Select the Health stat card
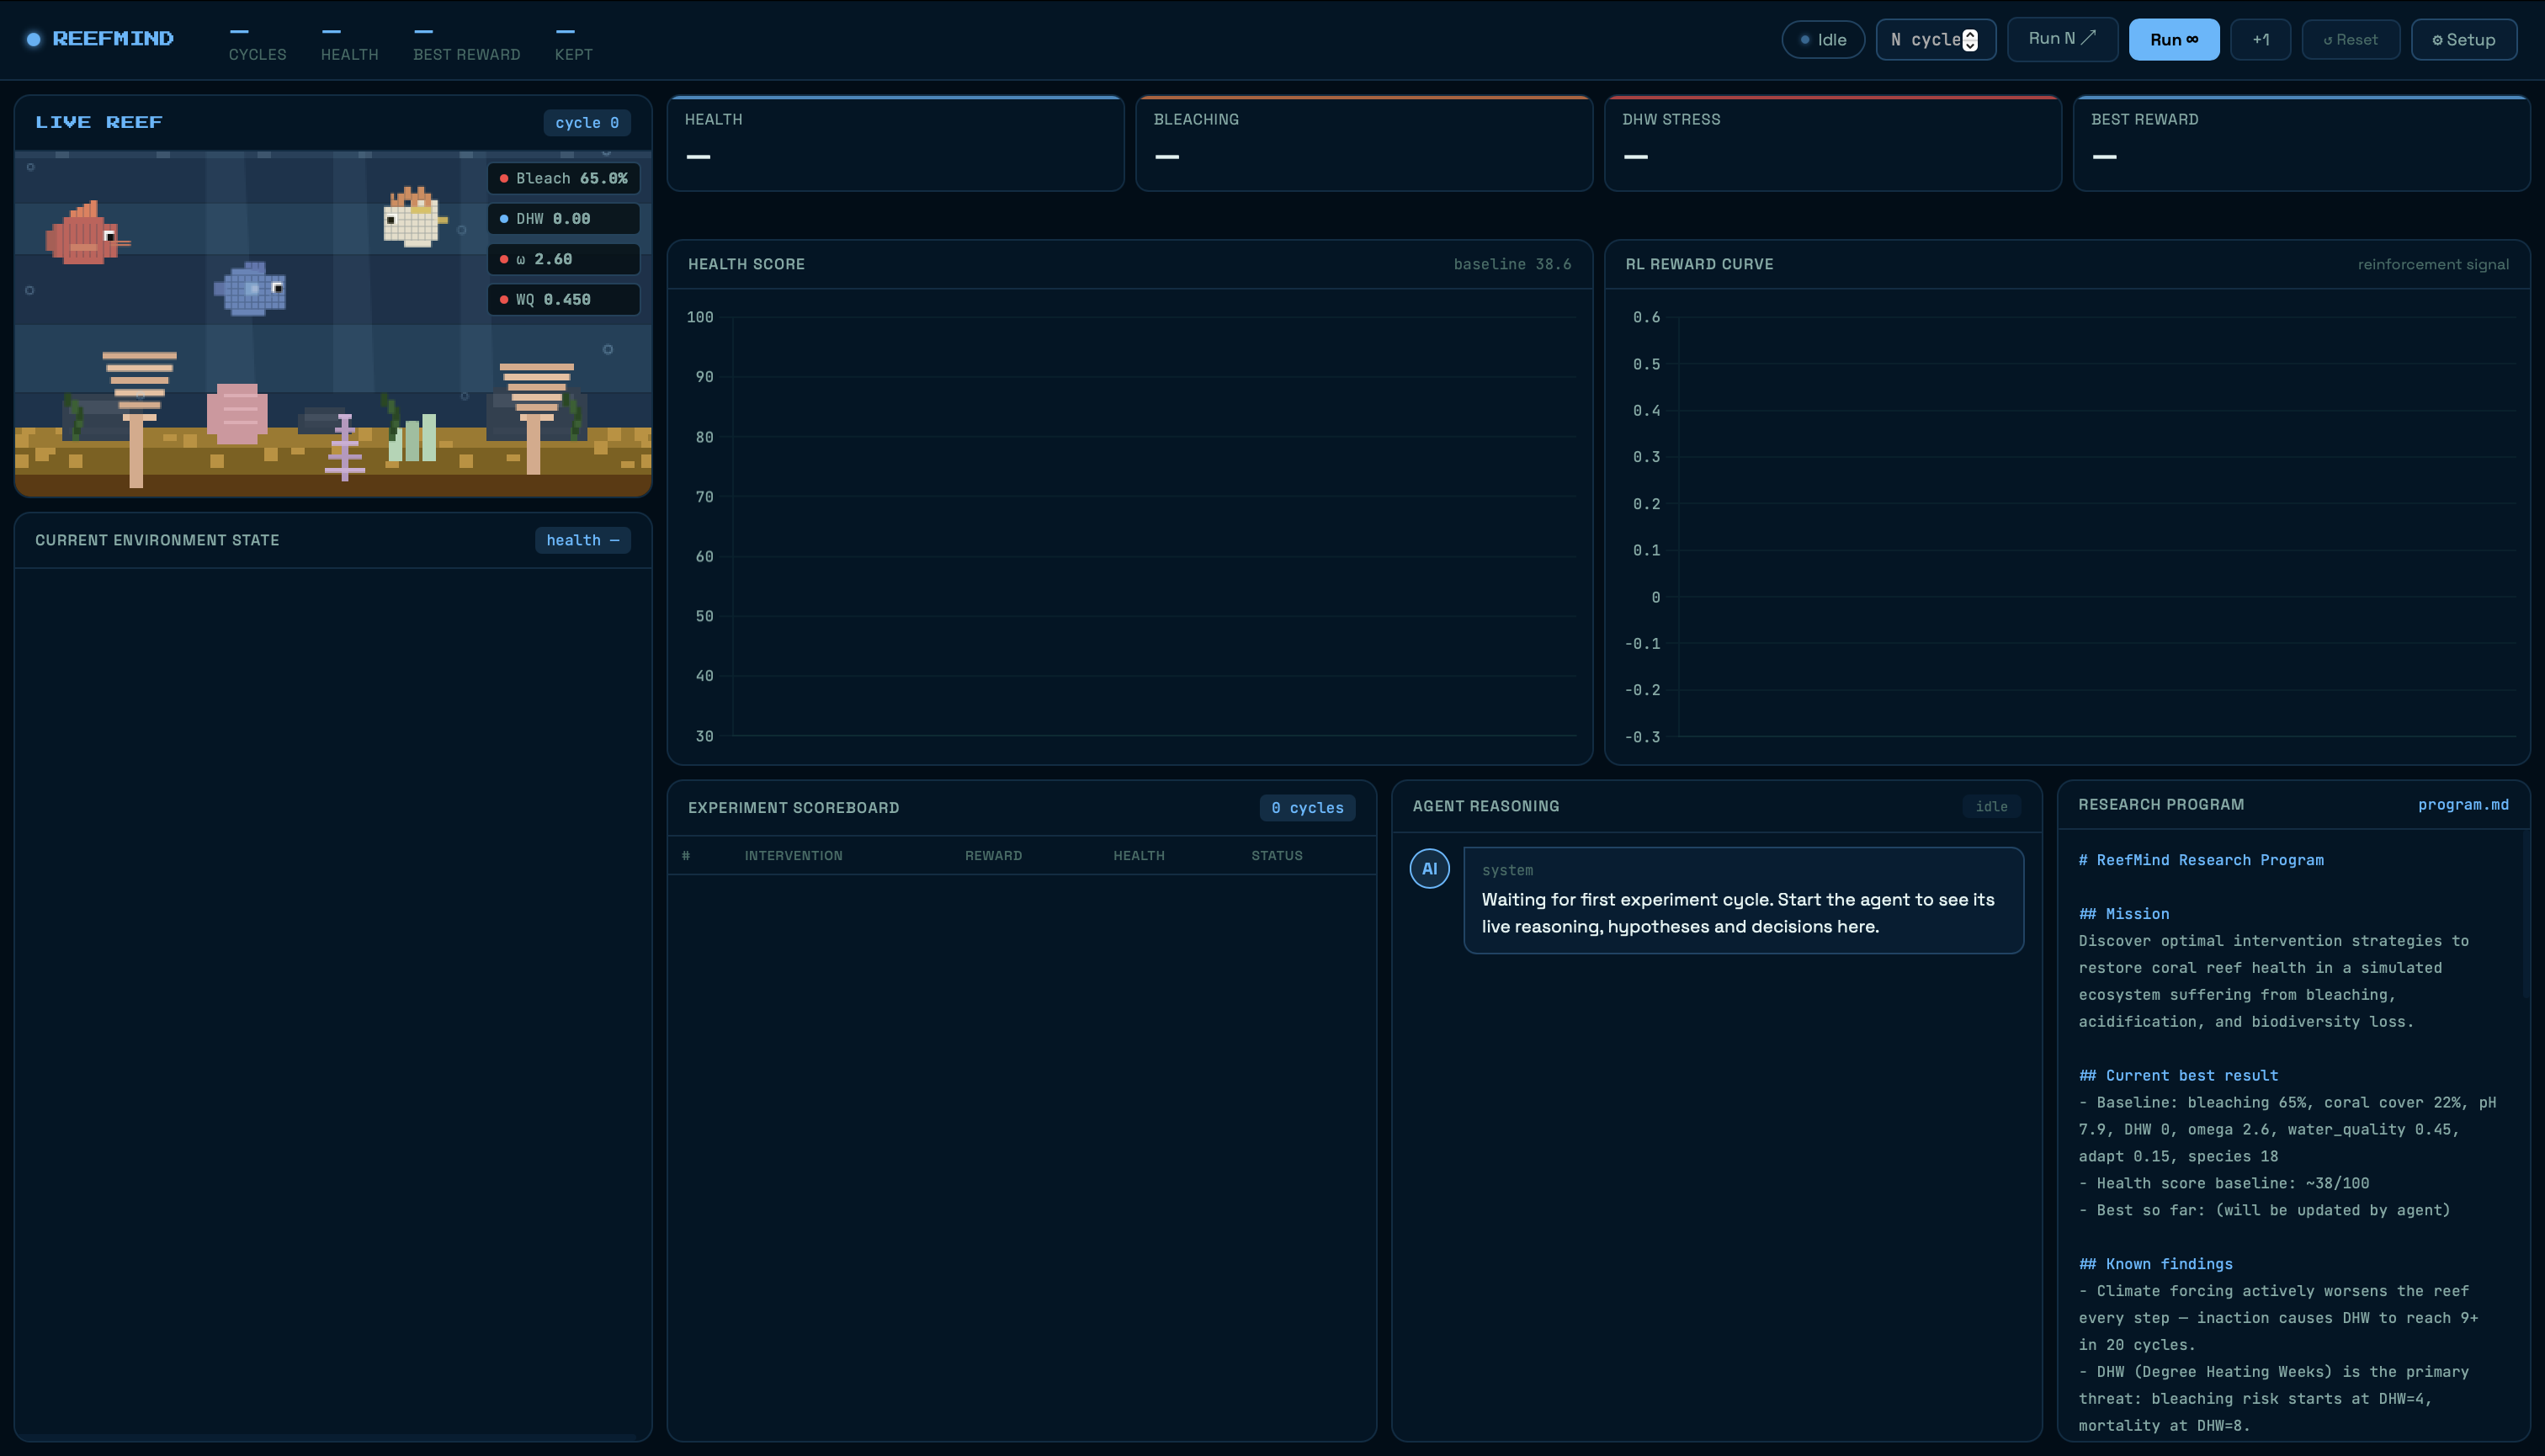2545x1456 pixels. pos(895,143)
